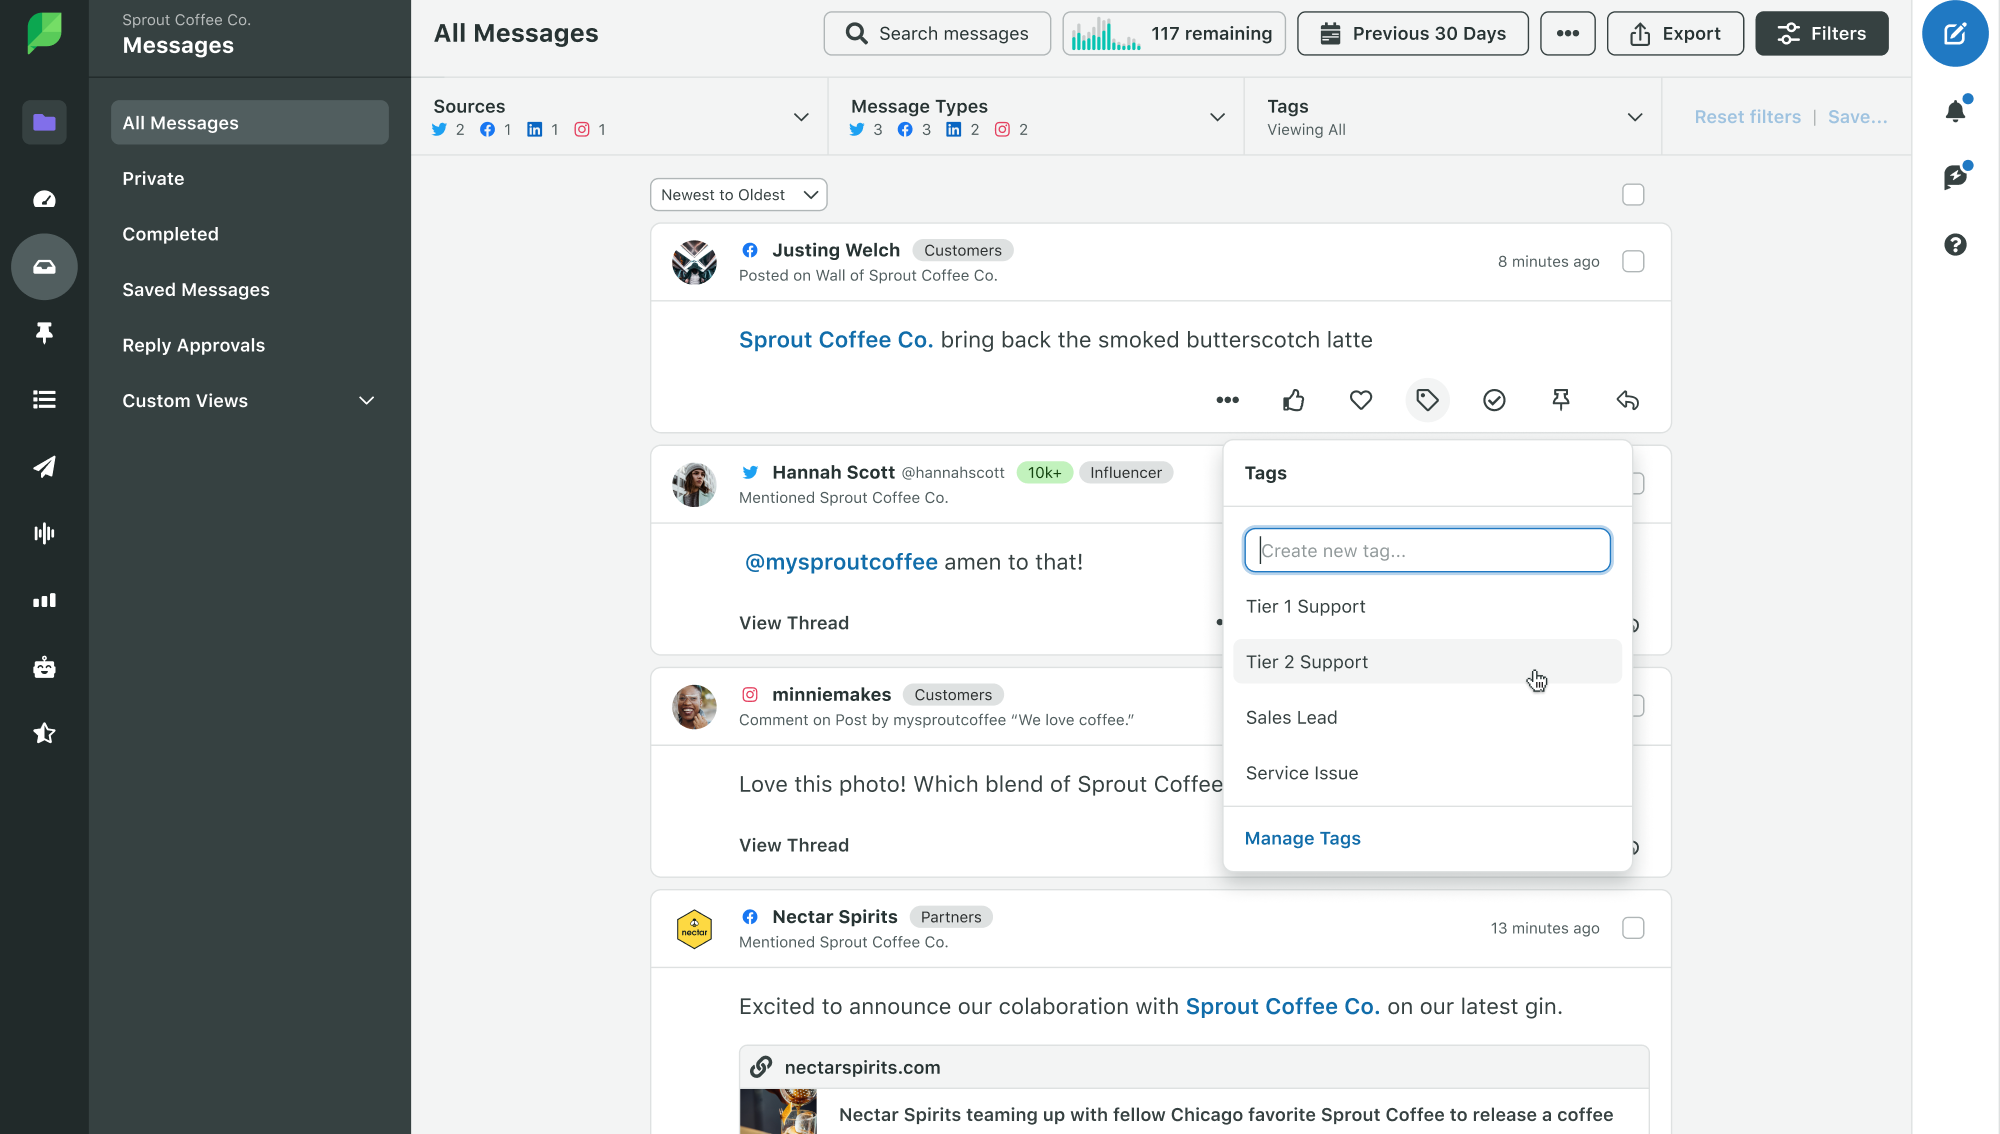Choose the Tier 2 Support tag
This screenshot has height=1134, width=2000.
pyautogui.click(x=1427, y=661)
